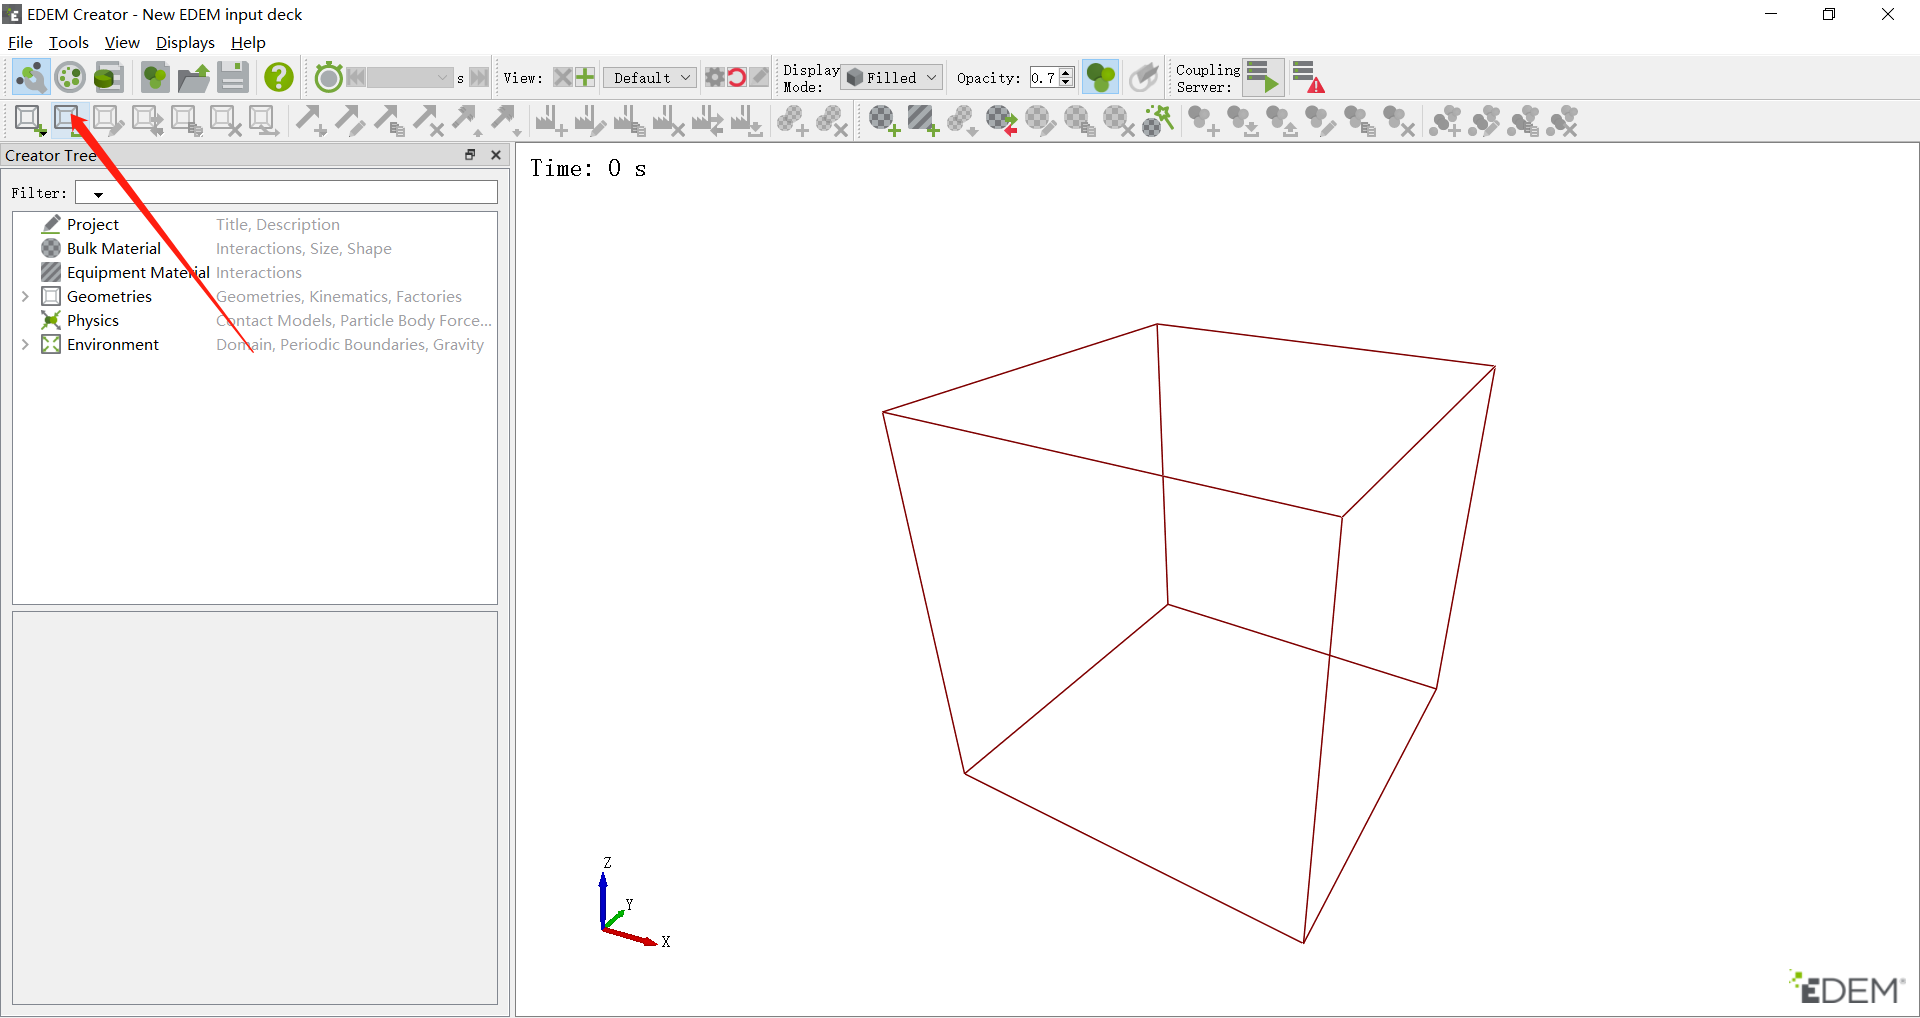Click the add particle shape plus icon

click(1203, 120)
